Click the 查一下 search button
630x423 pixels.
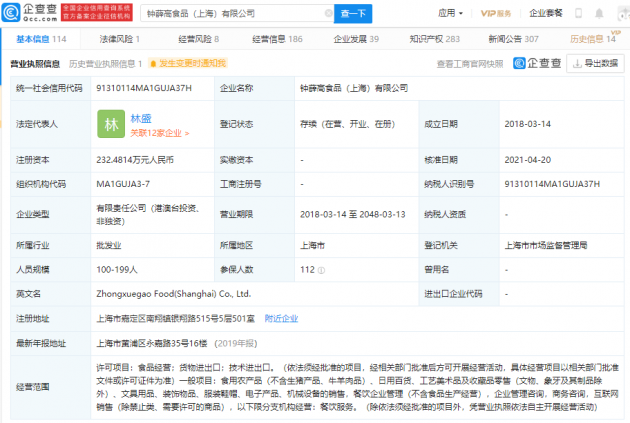pos(353,14)
